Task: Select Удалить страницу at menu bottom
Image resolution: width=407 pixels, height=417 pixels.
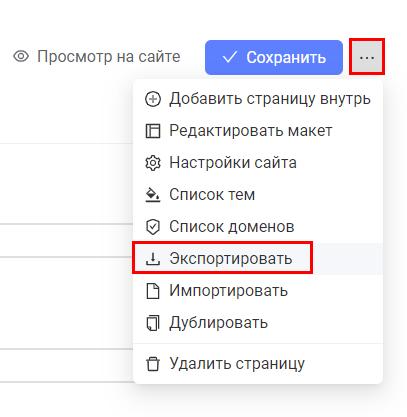Action: click(258, 364)
